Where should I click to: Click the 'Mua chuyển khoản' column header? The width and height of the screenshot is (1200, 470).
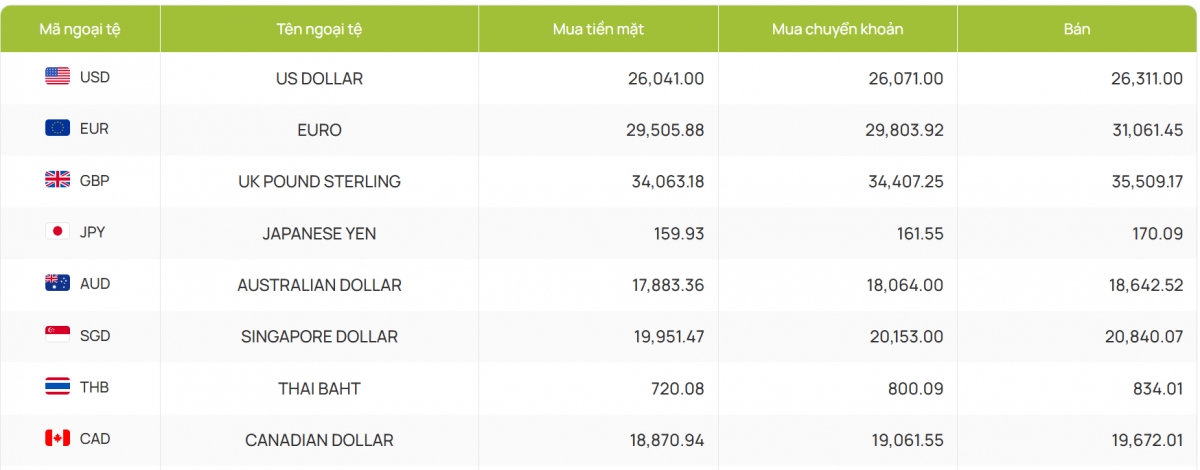(837, 29)
